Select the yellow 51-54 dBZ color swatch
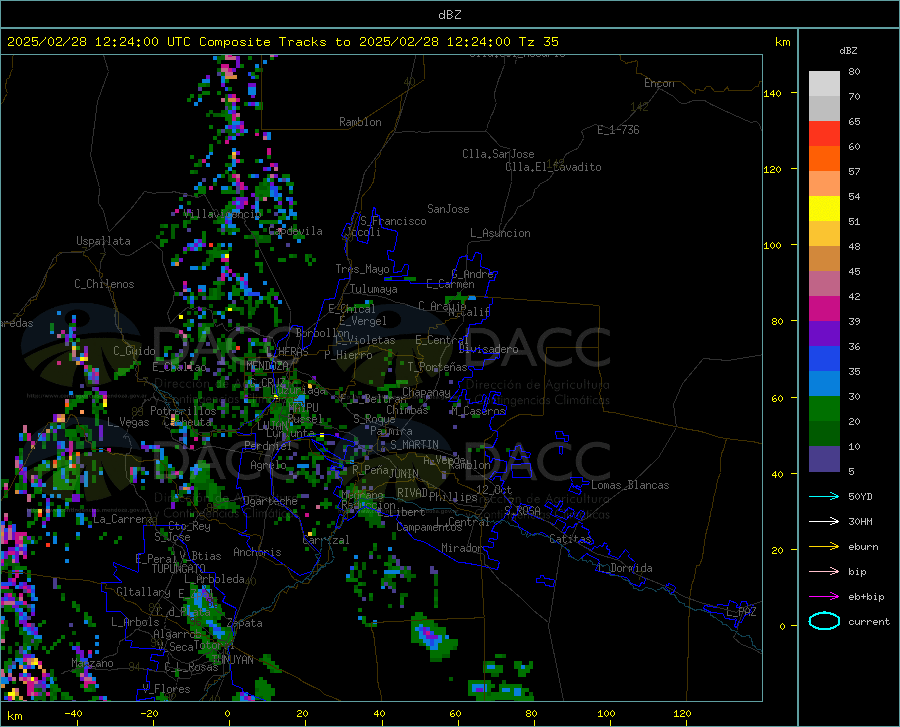Image resolution: width=900 pixels, height=727 pixels. tap(824, 209)
